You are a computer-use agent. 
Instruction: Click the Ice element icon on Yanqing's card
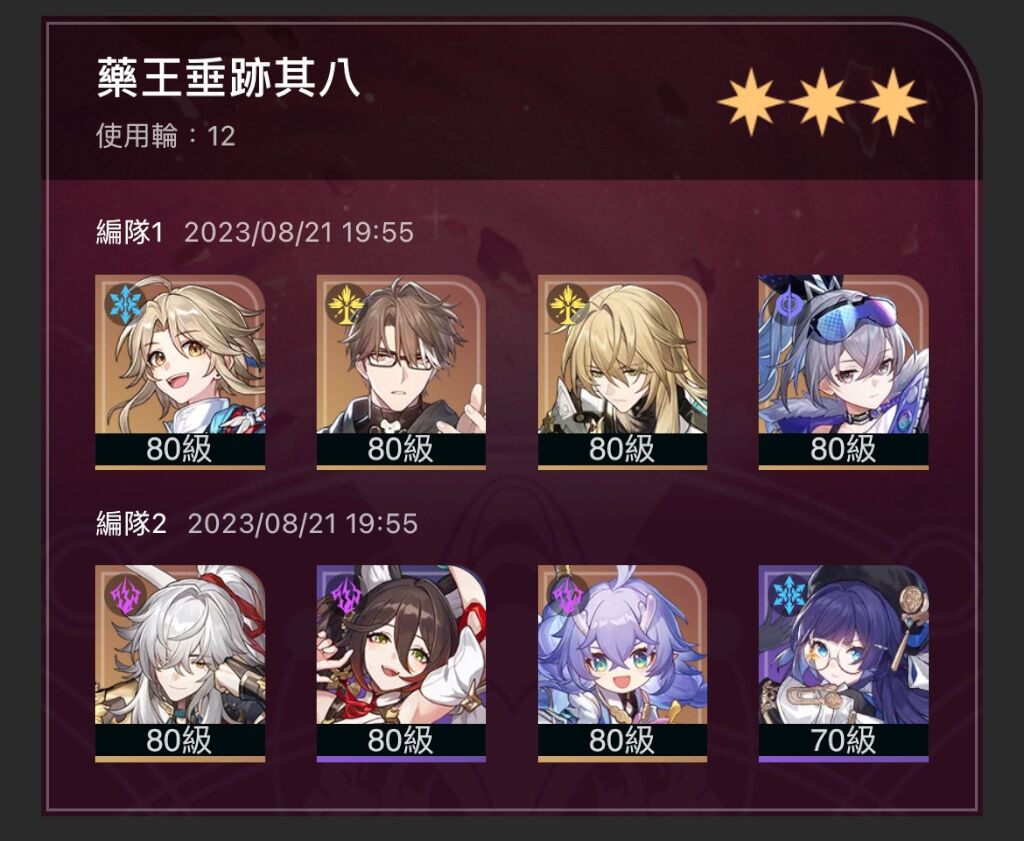(x=125, y=304)
